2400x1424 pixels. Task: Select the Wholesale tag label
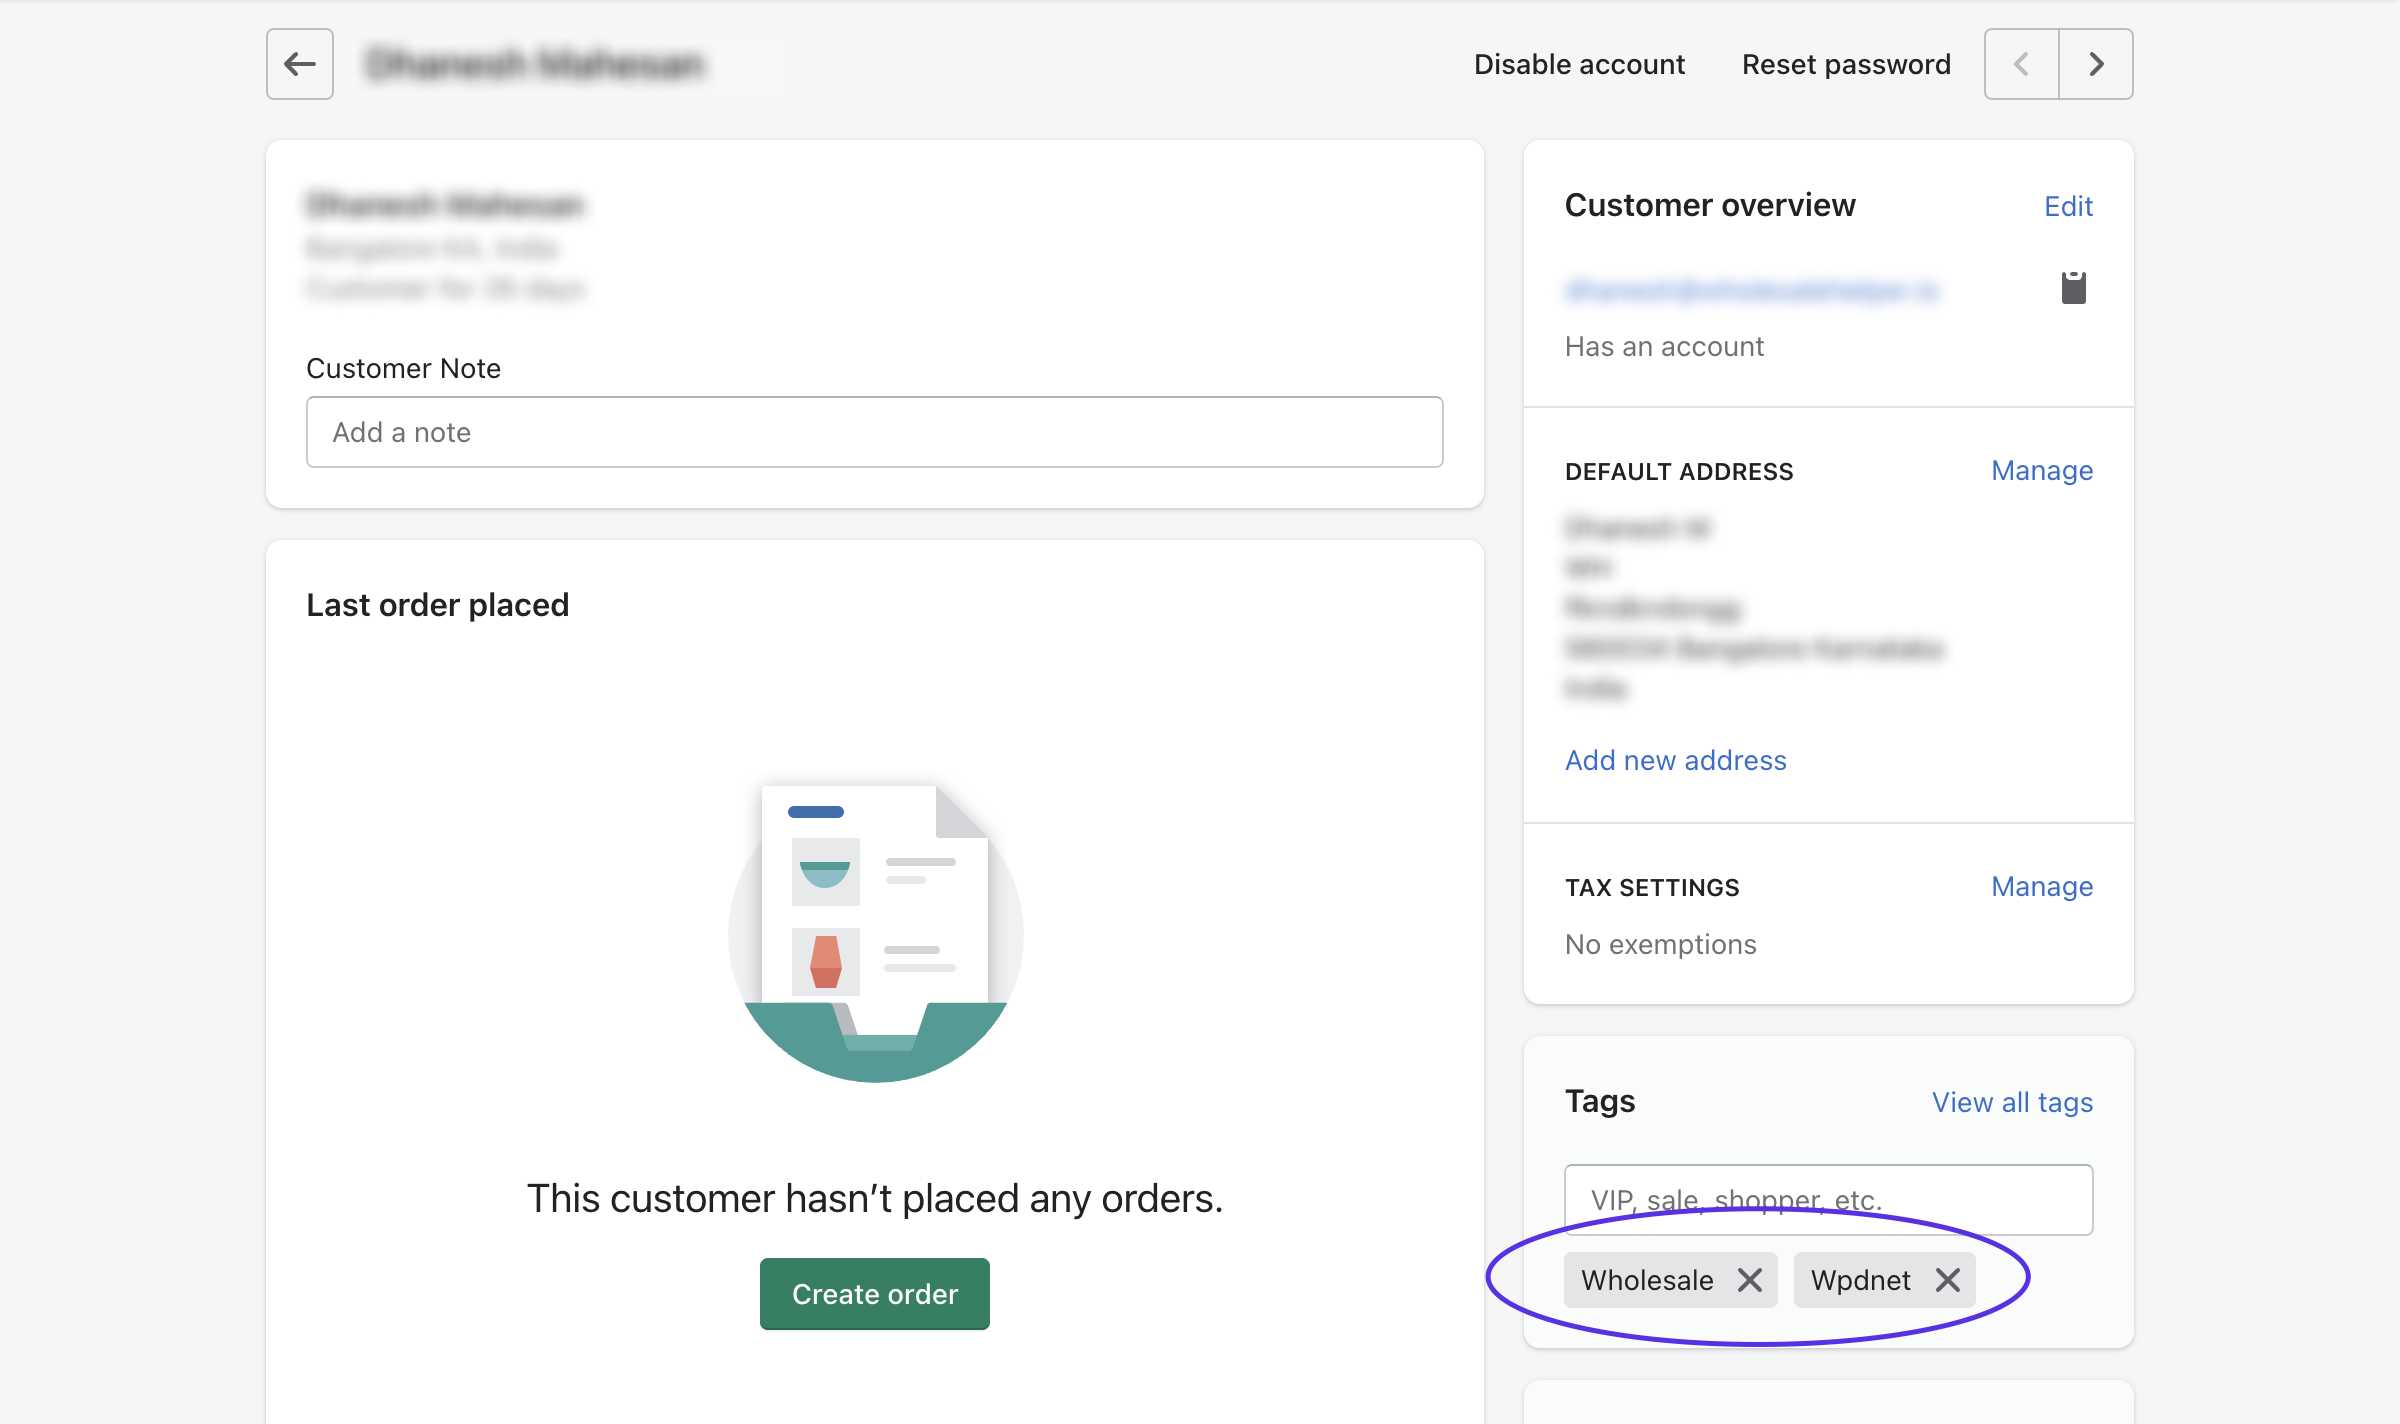(x=1647, y=1280)
